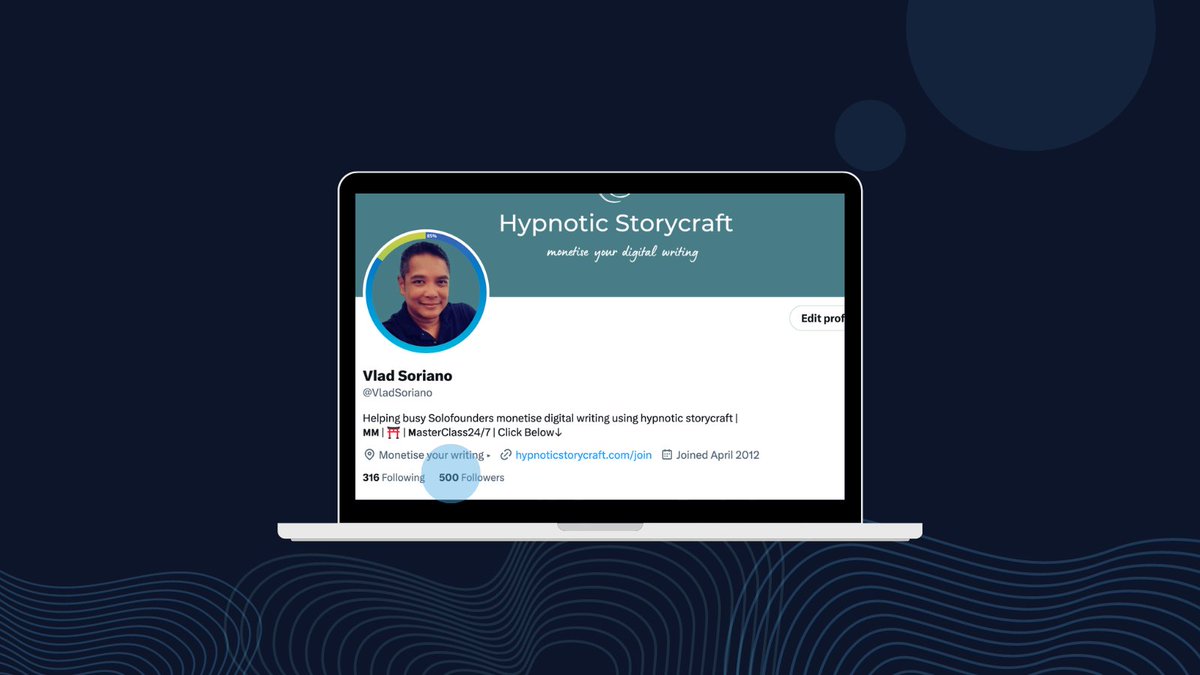View the 316 Following list

click(394, 478)
